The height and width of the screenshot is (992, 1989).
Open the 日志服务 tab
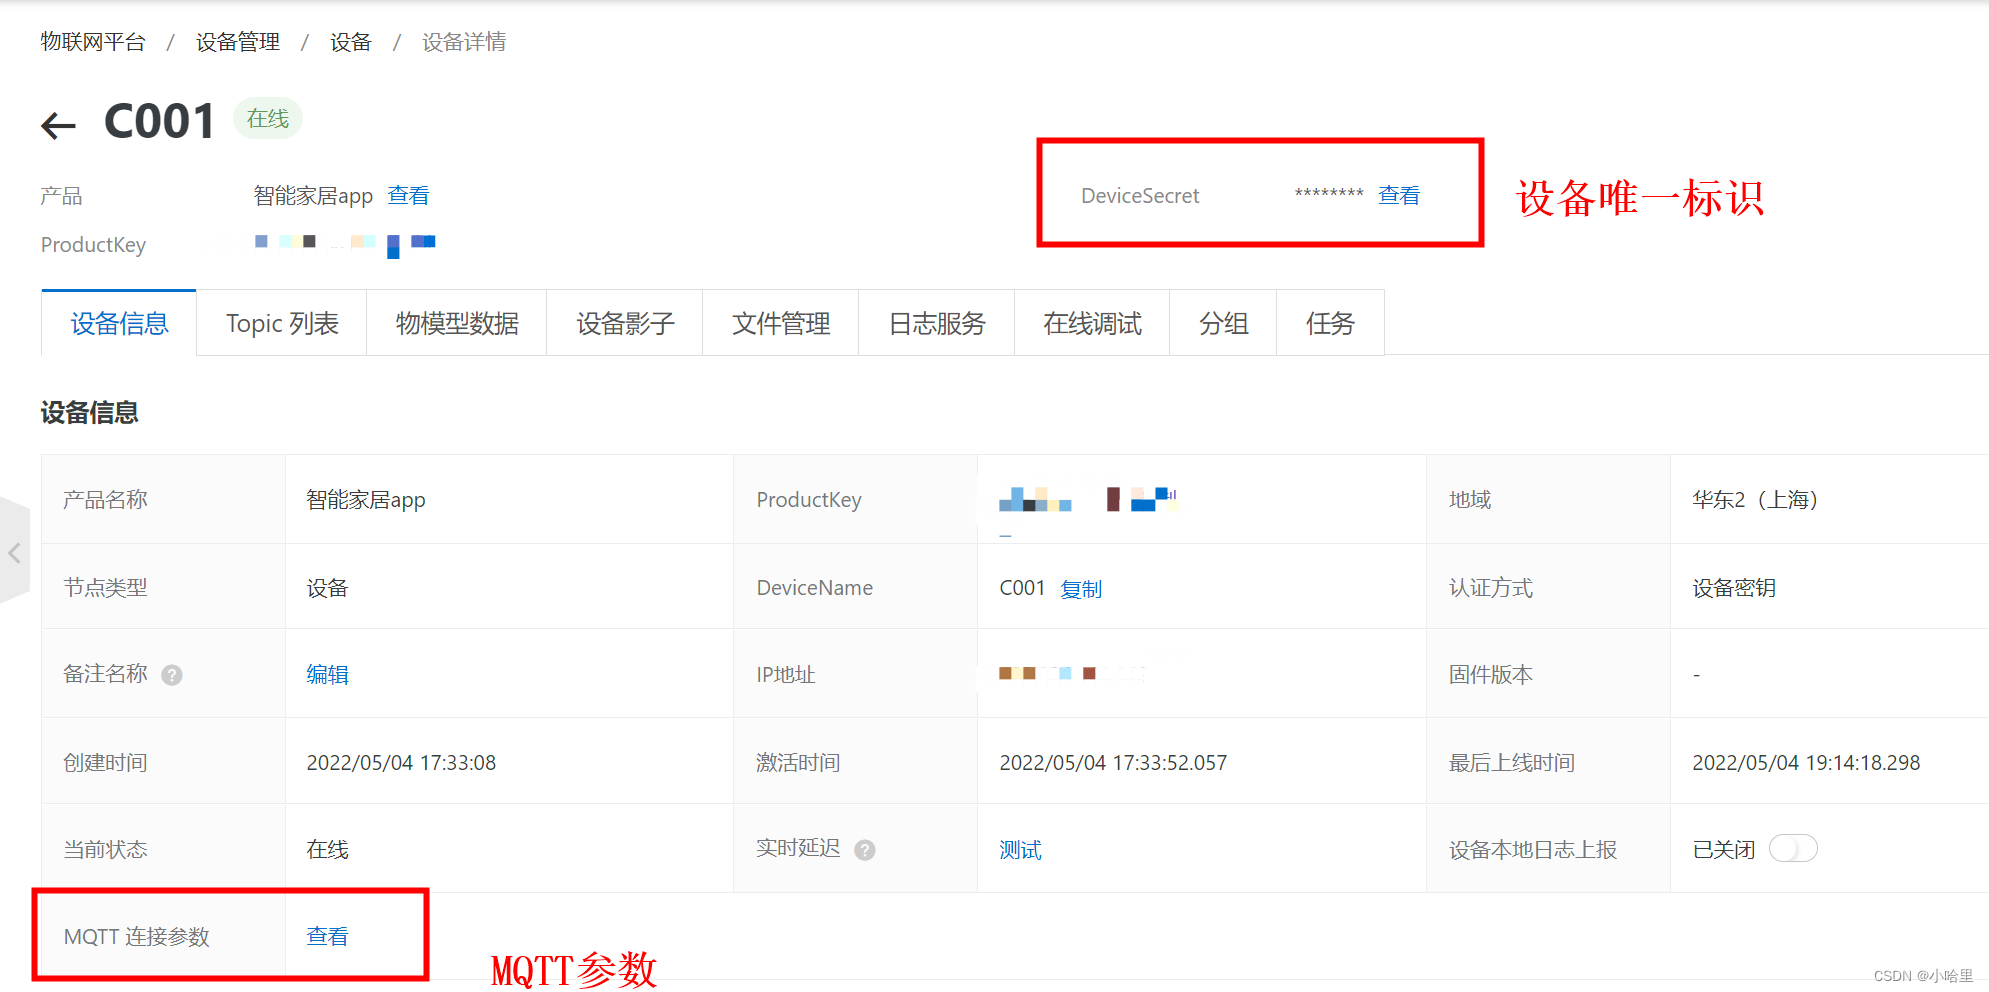(x=936, y=323)
